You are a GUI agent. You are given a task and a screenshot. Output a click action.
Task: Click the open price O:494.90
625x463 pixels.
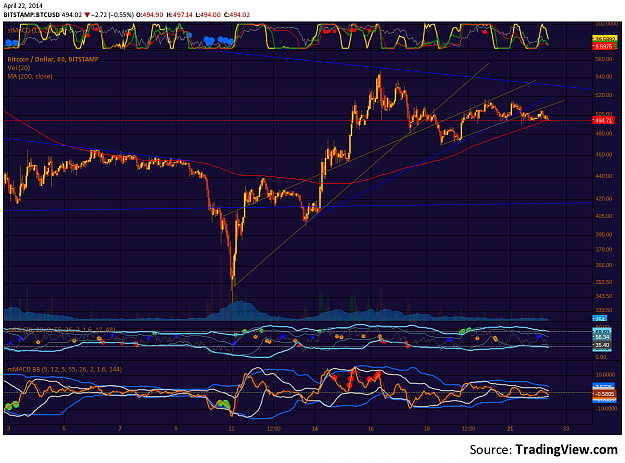tap(149, 15)
